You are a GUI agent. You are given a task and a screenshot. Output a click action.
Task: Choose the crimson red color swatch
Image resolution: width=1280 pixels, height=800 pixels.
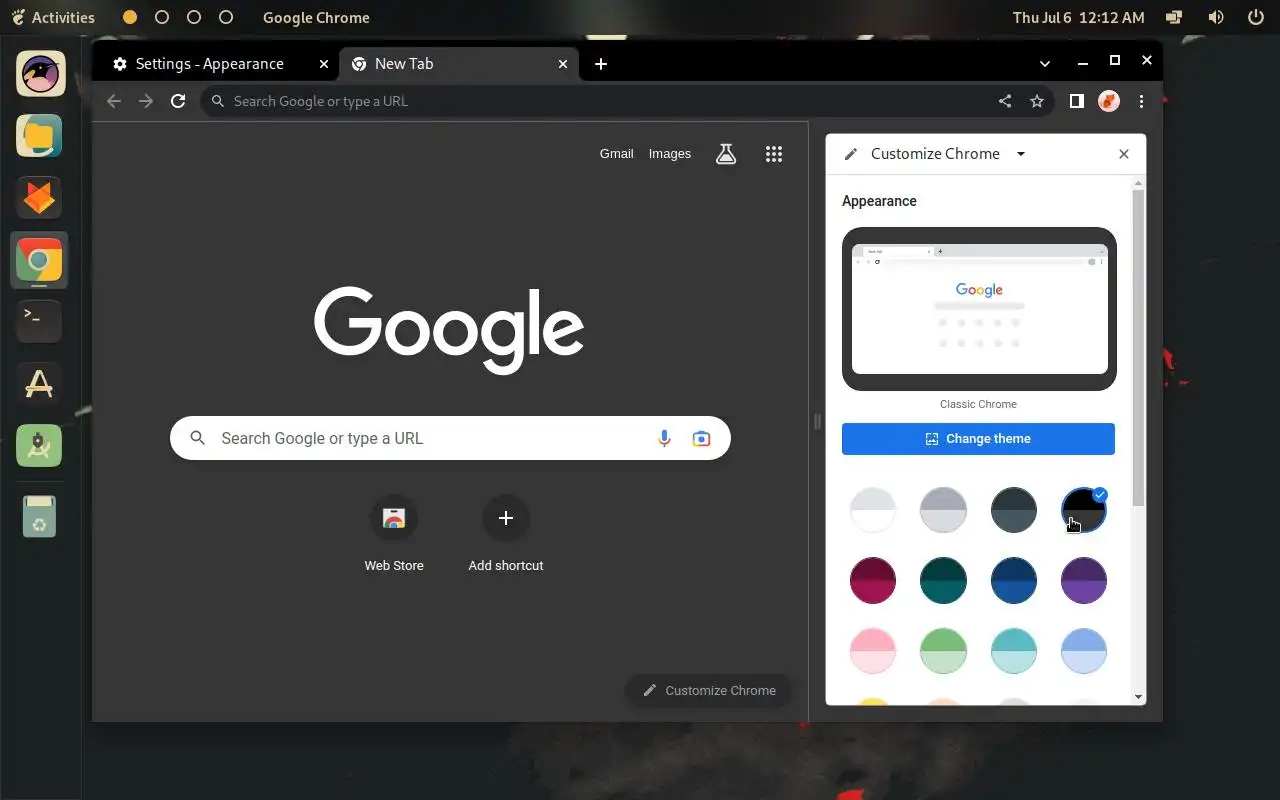coord(873,581)
